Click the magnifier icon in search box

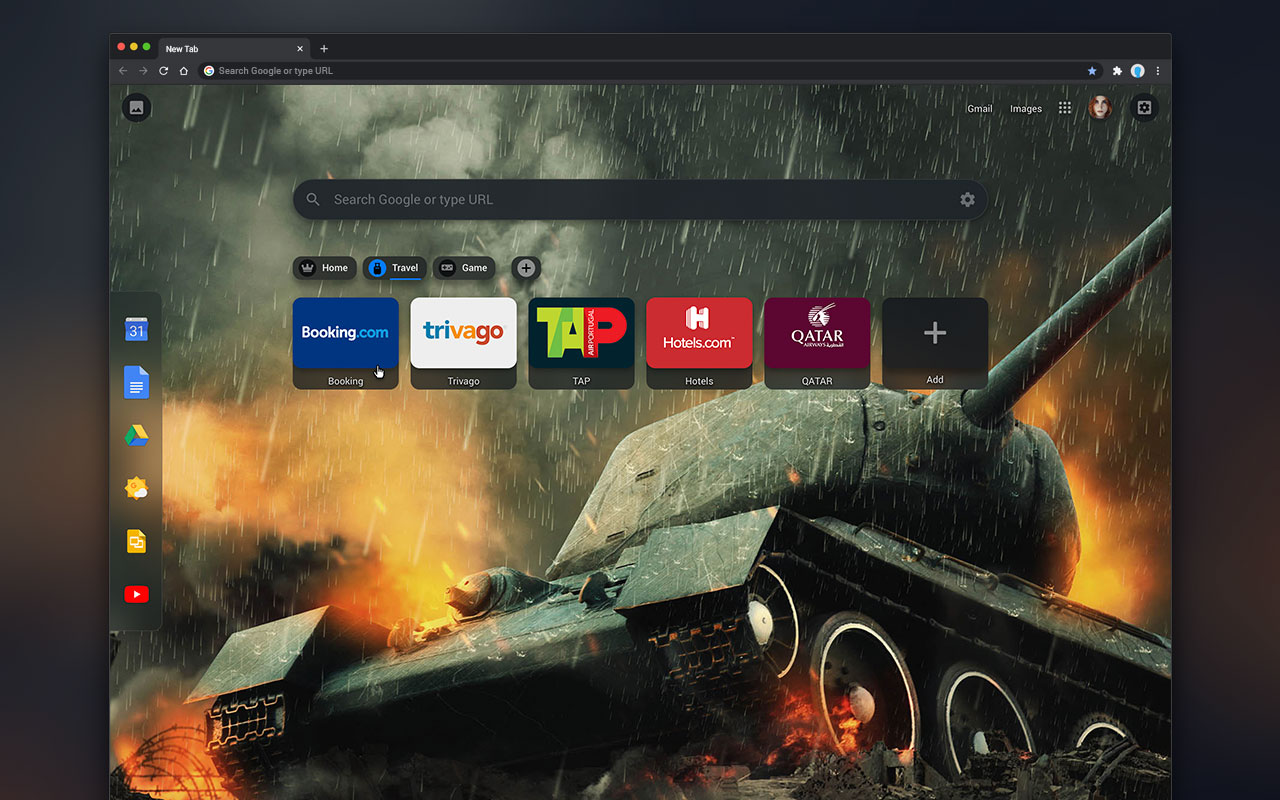coord(313,200)
